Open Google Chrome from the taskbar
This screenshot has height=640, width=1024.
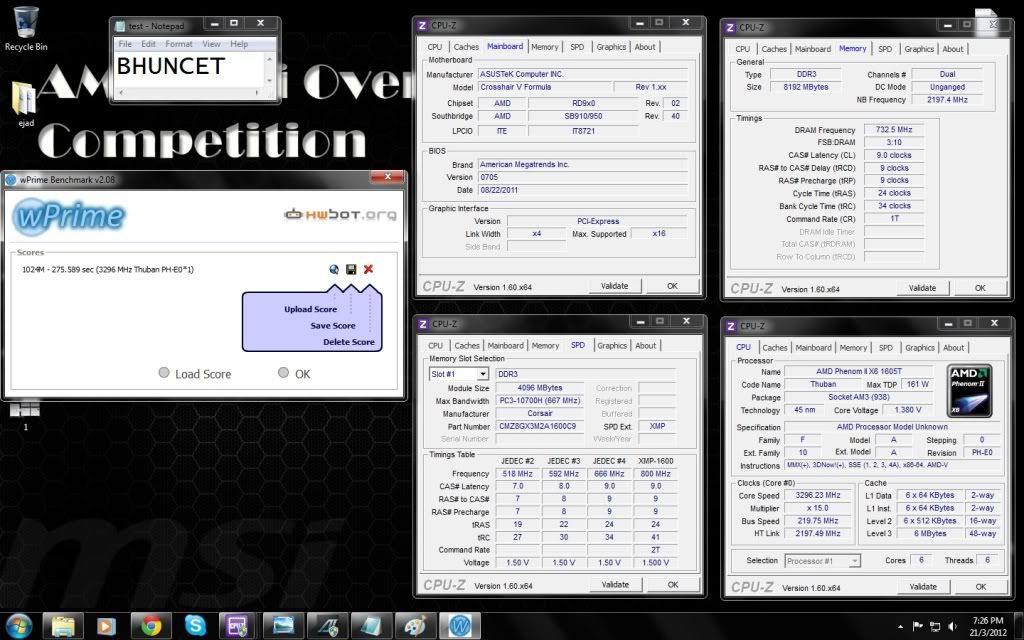[x=152, y=626]
